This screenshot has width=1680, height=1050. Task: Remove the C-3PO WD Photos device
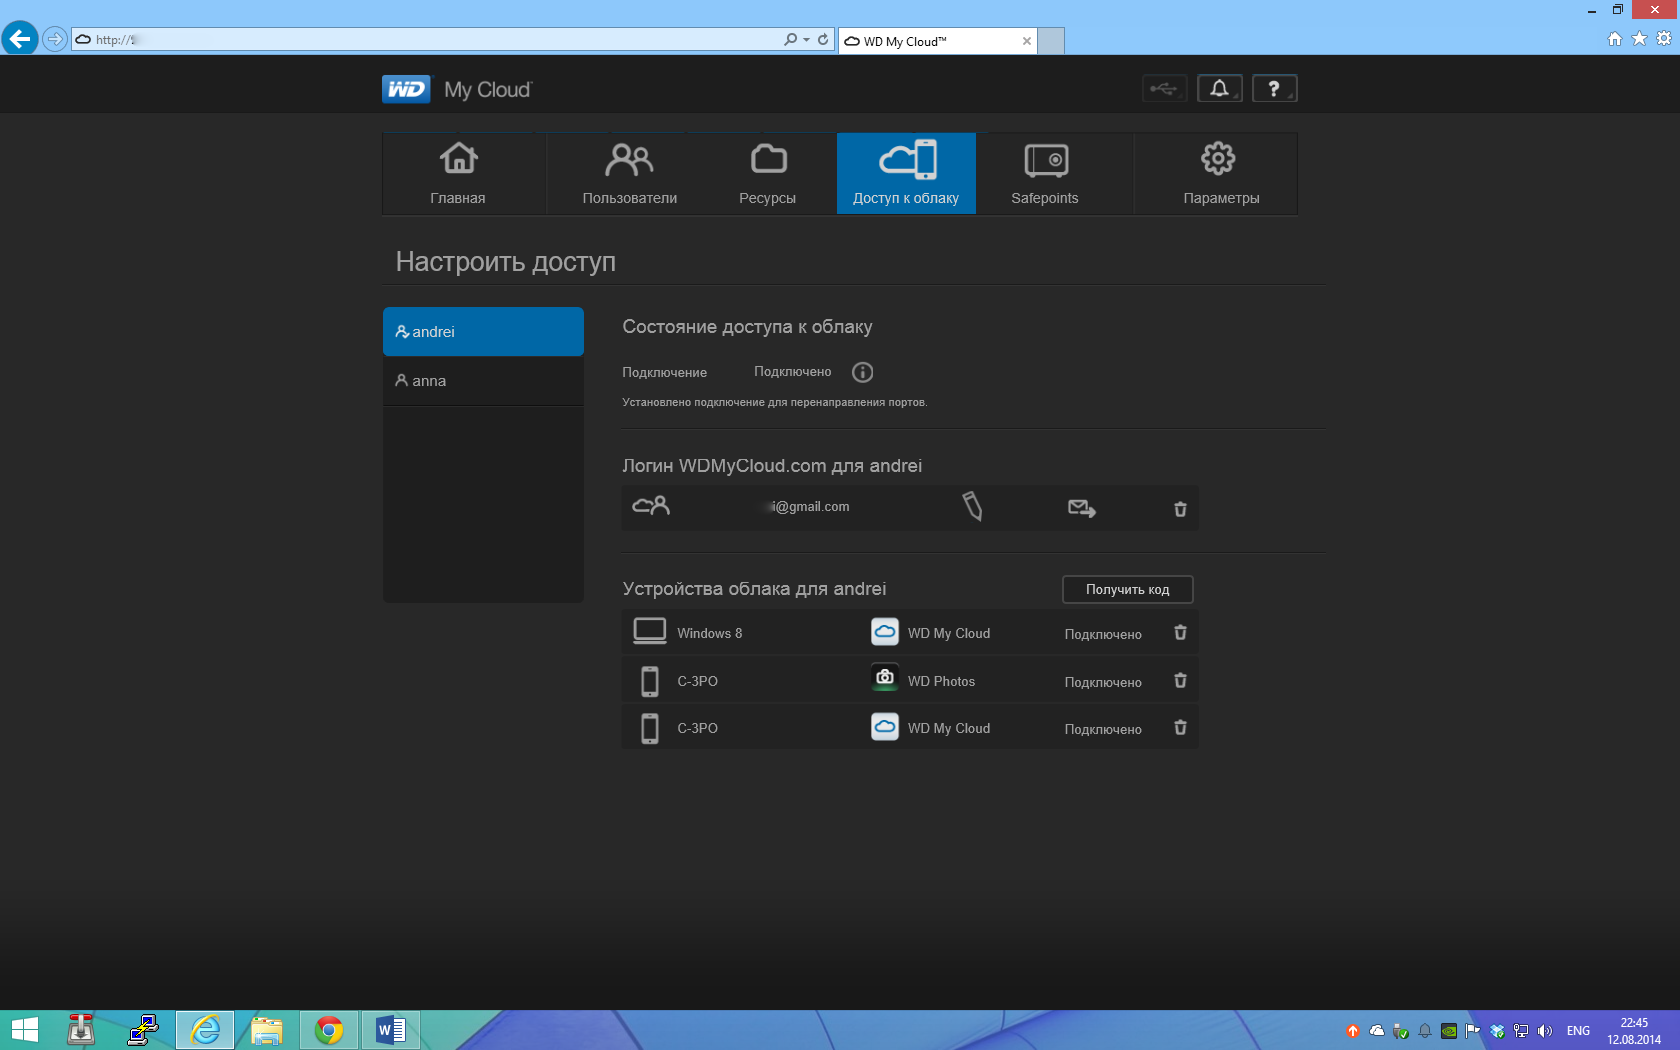tap(1180, 680)
